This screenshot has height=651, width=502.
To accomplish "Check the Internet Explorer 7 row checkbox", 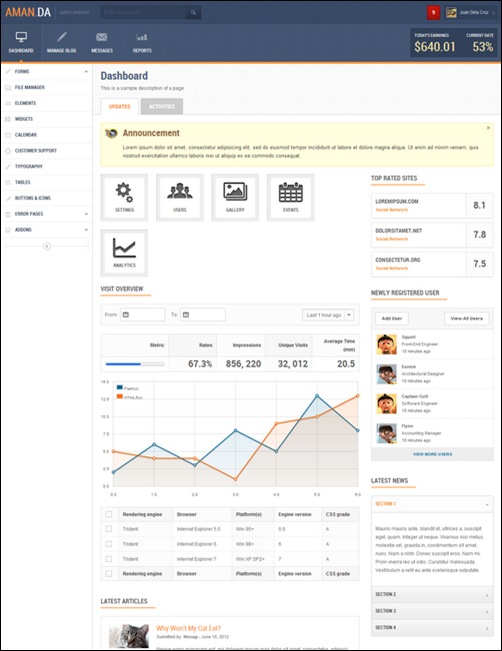I will point(109,559).
